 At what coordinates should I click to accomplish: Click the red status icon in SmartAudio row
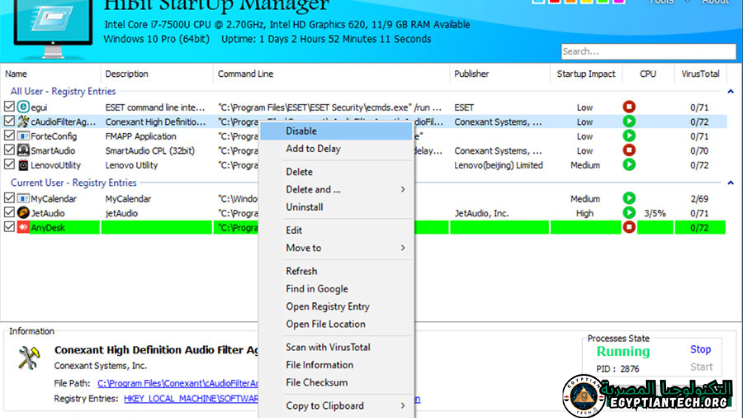tap(629, 151)
